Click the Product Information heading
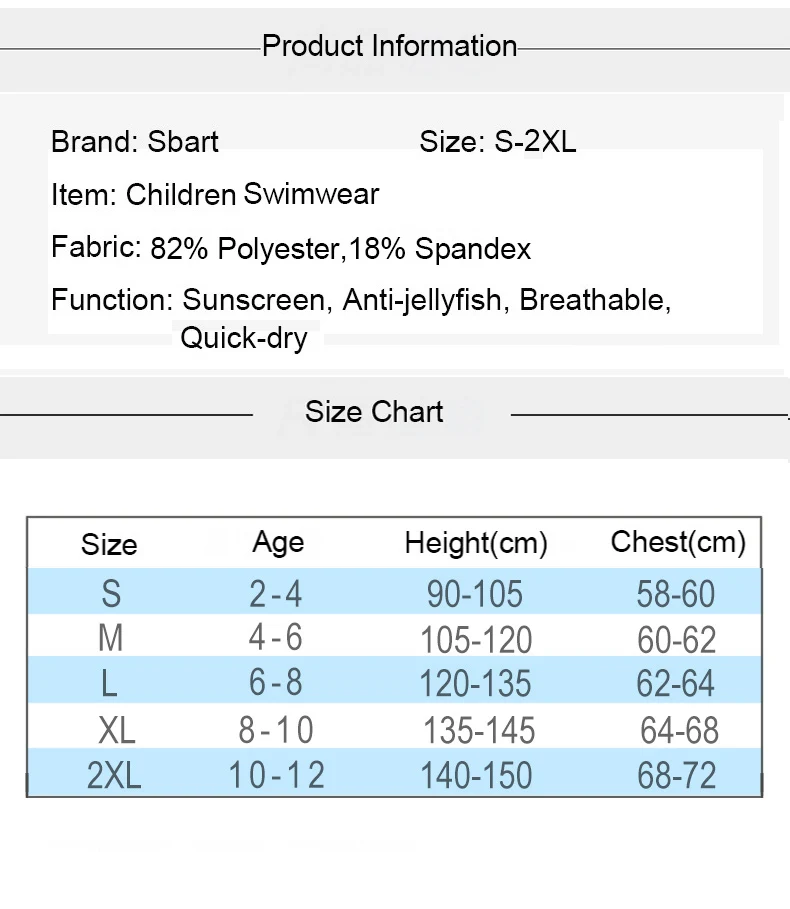790x909 pixels. 389,46
